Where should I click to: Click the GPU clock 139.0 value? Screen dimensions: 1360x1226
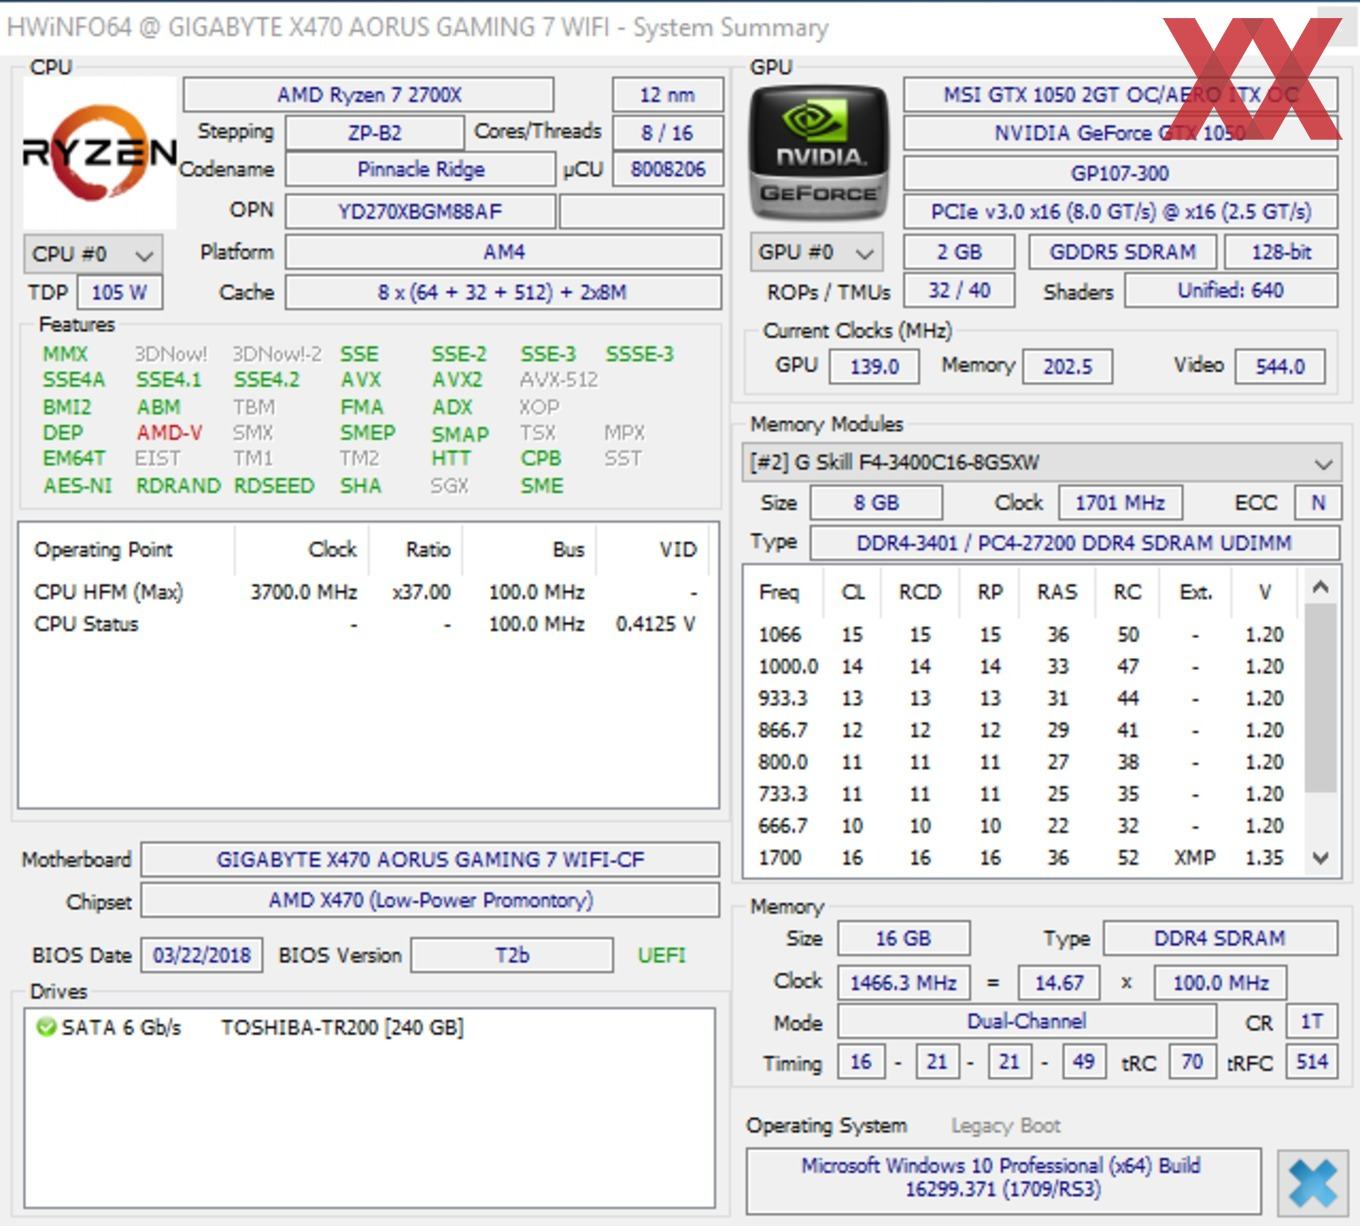(874, 366)
